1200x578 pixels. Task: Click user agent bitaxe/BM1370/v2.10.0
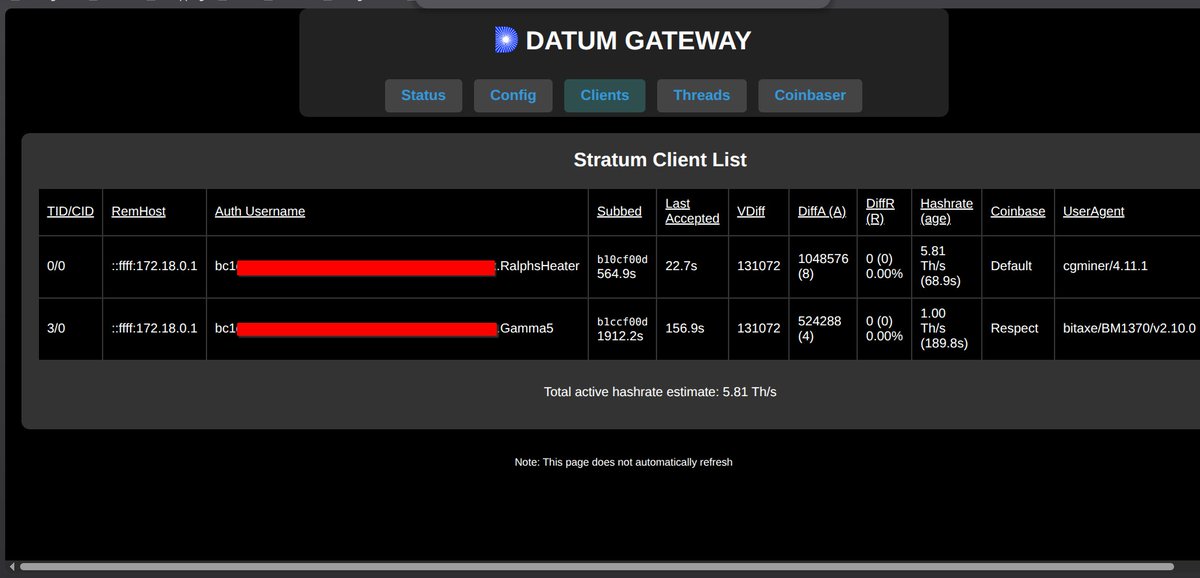point(1129,328)
